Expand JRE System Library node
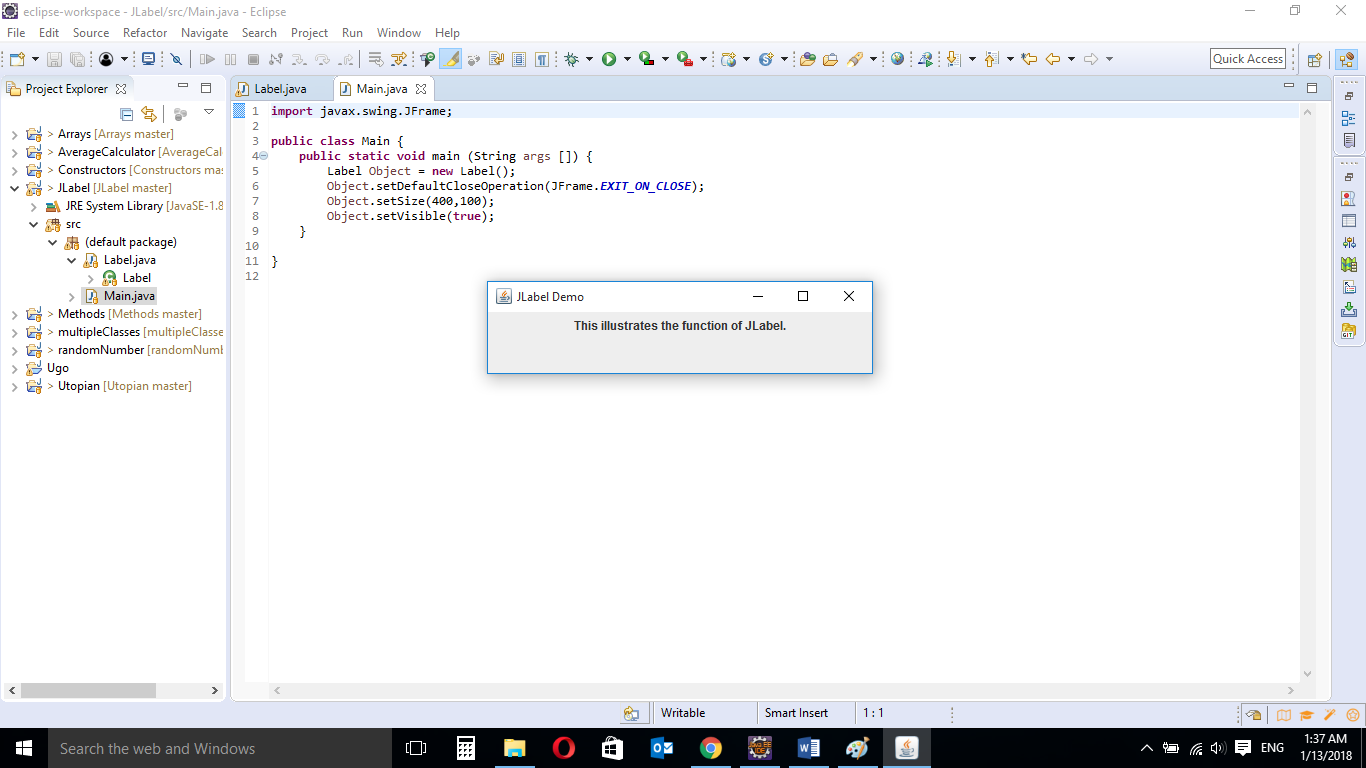Viewport: 1366px width, 768px height. (34, 206)
